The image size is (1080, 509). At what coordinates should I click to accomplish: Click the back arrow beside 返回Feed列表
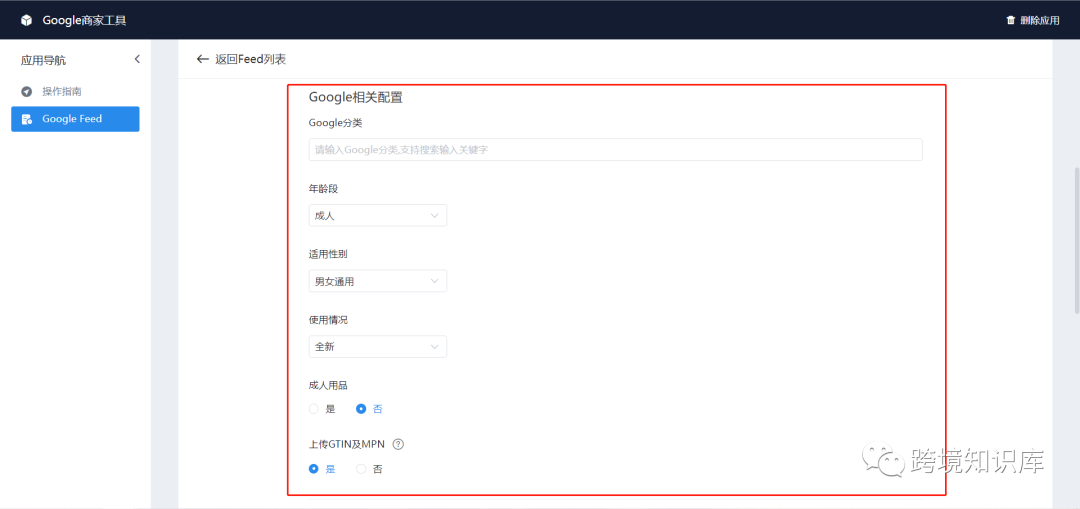pyautogui.click(x=202, y=59)
